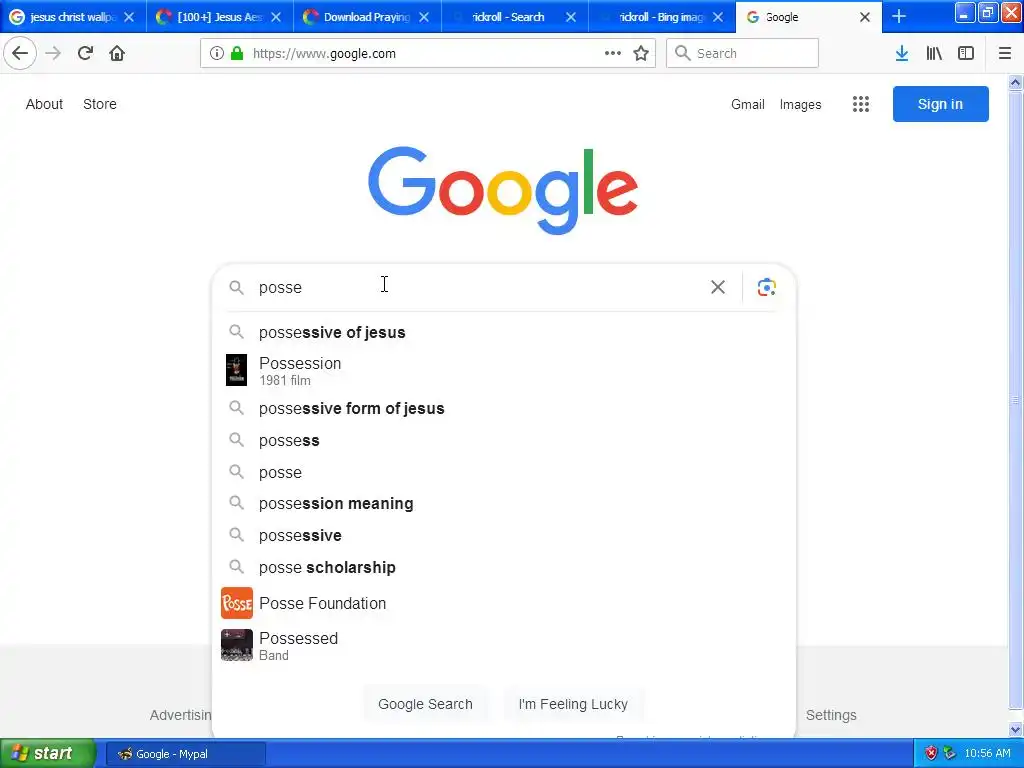Screen dimensions: 1024x768
Task: Click the red shield security tray icon
Action: (931, 754)
